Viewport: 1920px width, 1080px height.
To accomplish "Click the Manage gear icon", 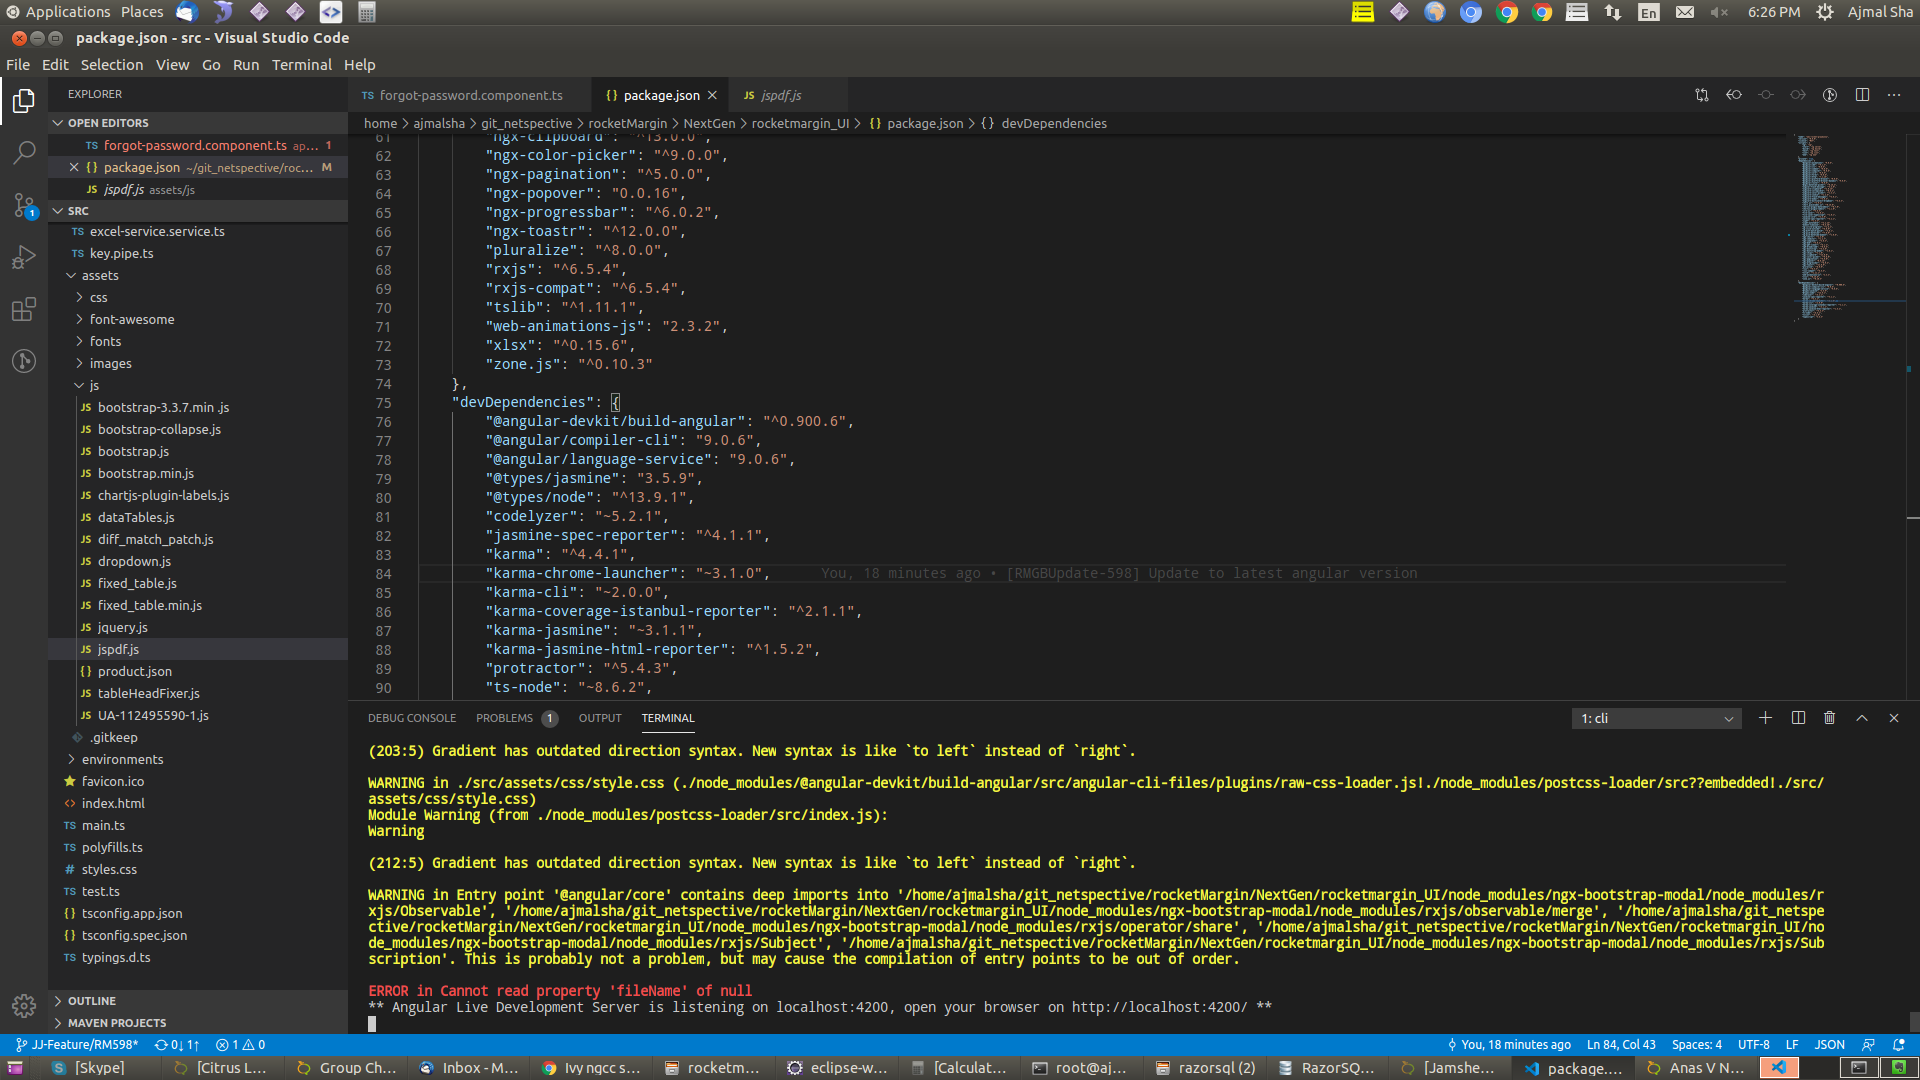I will (x=24, y=1005).
